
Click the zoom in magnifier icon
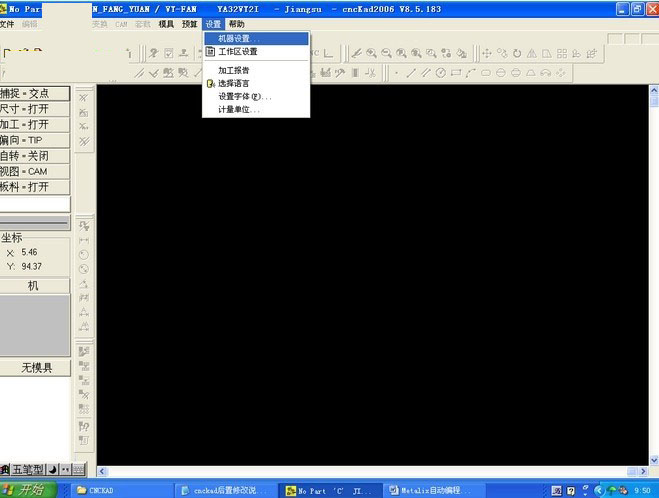pos(371,53)
